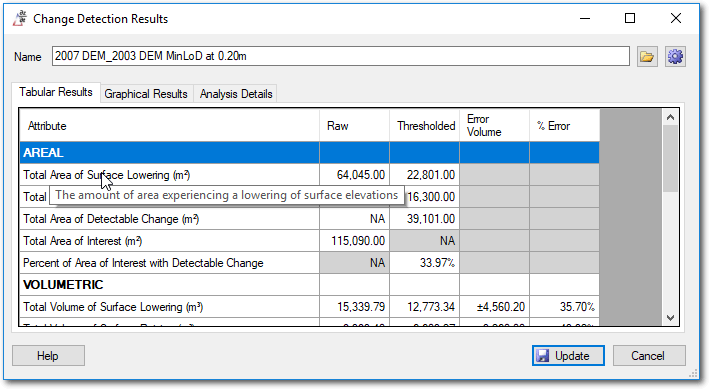Maximize the Change Detection Results window
Screen dimensions: 711x391
click(x=630, y=19)
